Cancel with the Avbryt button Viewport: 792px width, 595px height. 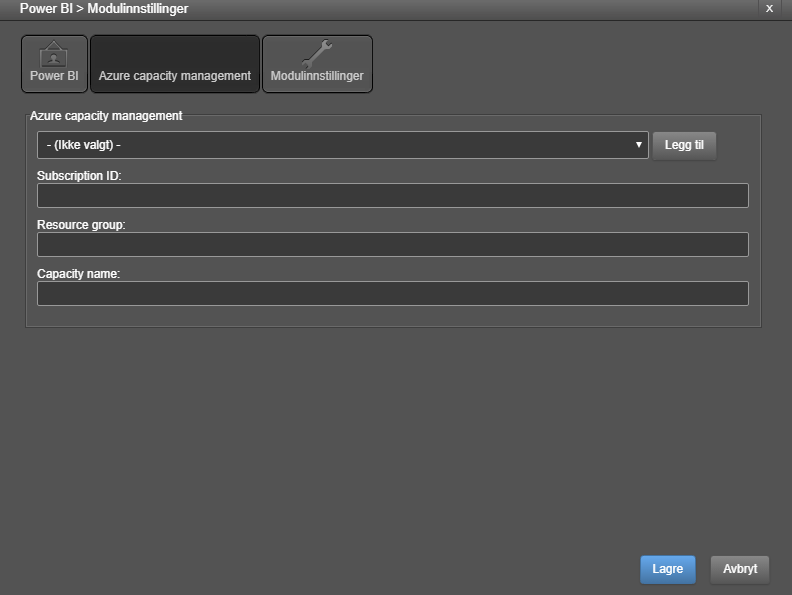(739, 569)
